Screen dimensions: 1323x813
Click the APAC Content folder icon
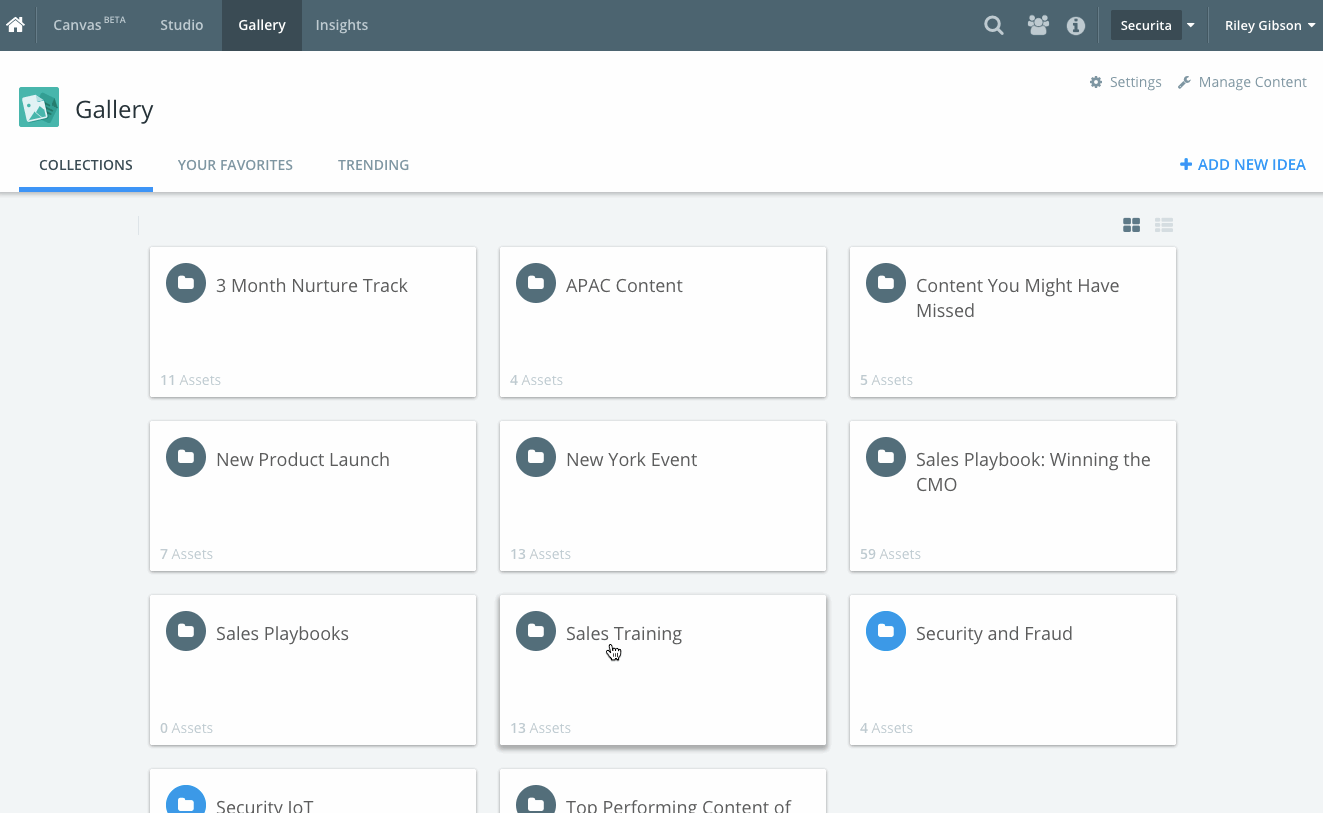536,283
